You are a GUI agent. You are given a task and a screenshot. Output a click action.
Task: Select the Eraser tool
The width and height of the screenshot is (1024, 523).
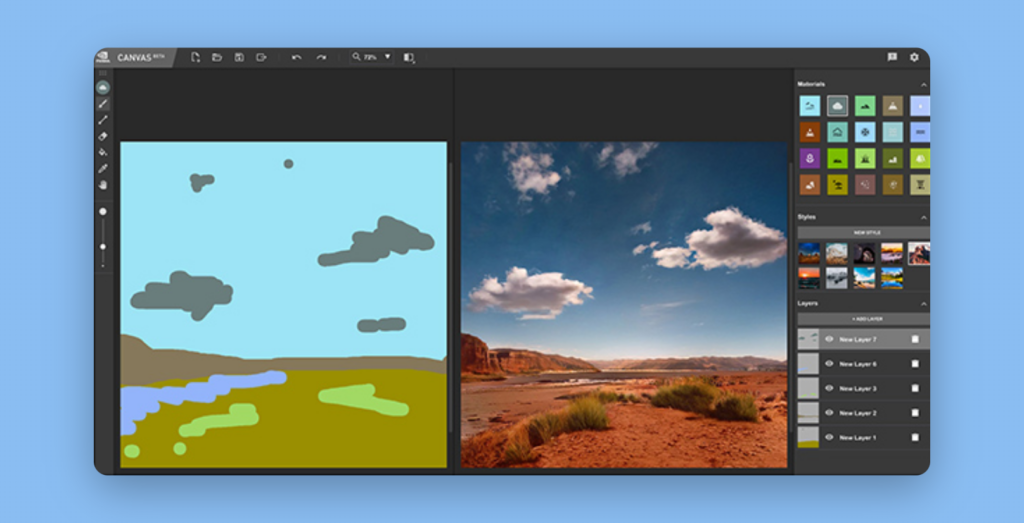(103, 136)
